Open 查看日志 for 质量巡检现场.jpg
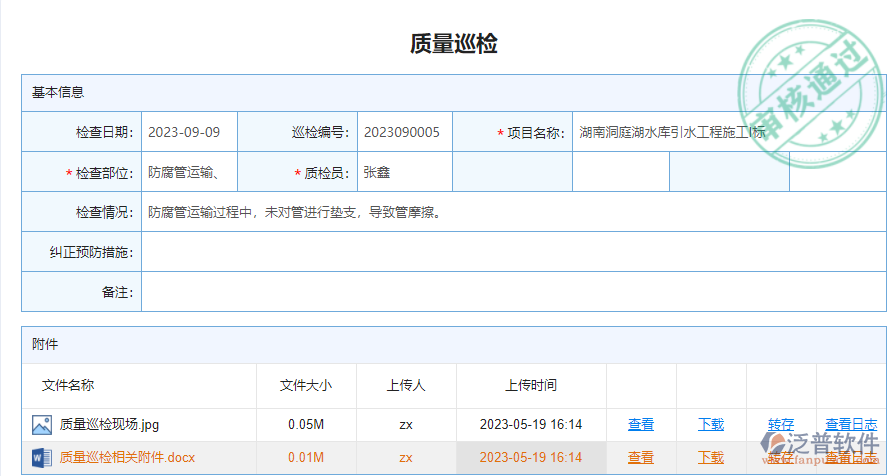 [851, 425]
